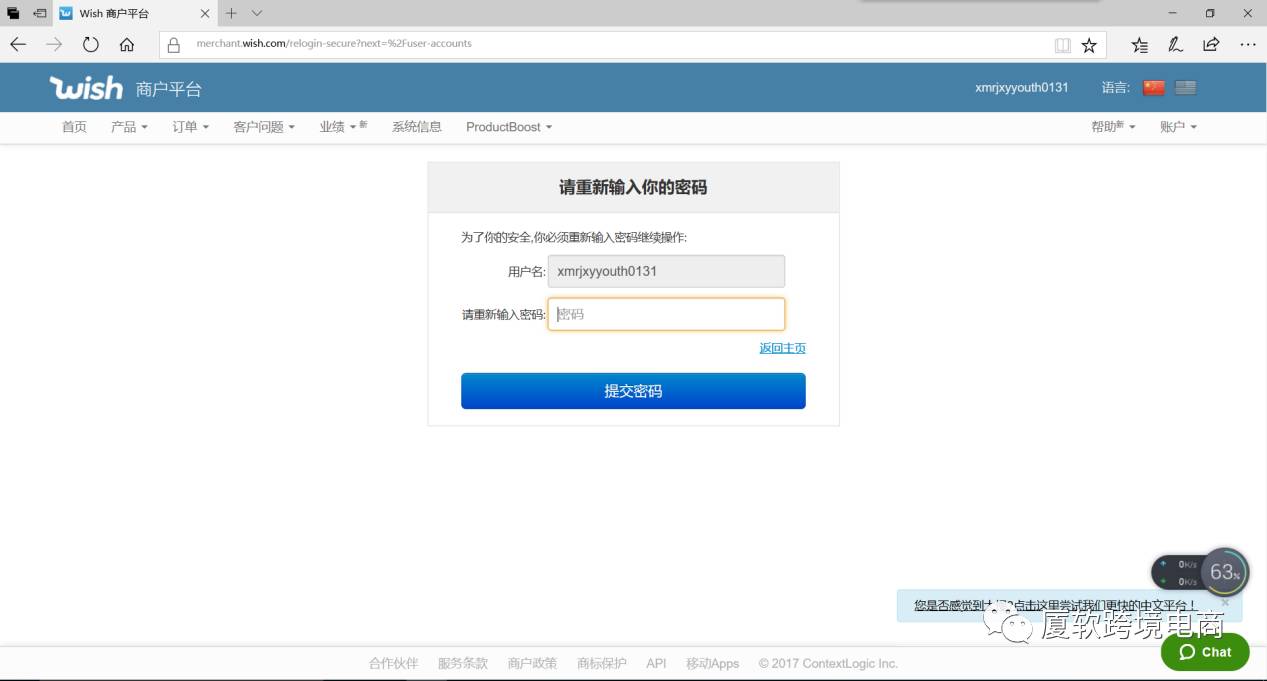
Task: Click the Wish logo
Action: pyautogui.click(x=86, y=88)
